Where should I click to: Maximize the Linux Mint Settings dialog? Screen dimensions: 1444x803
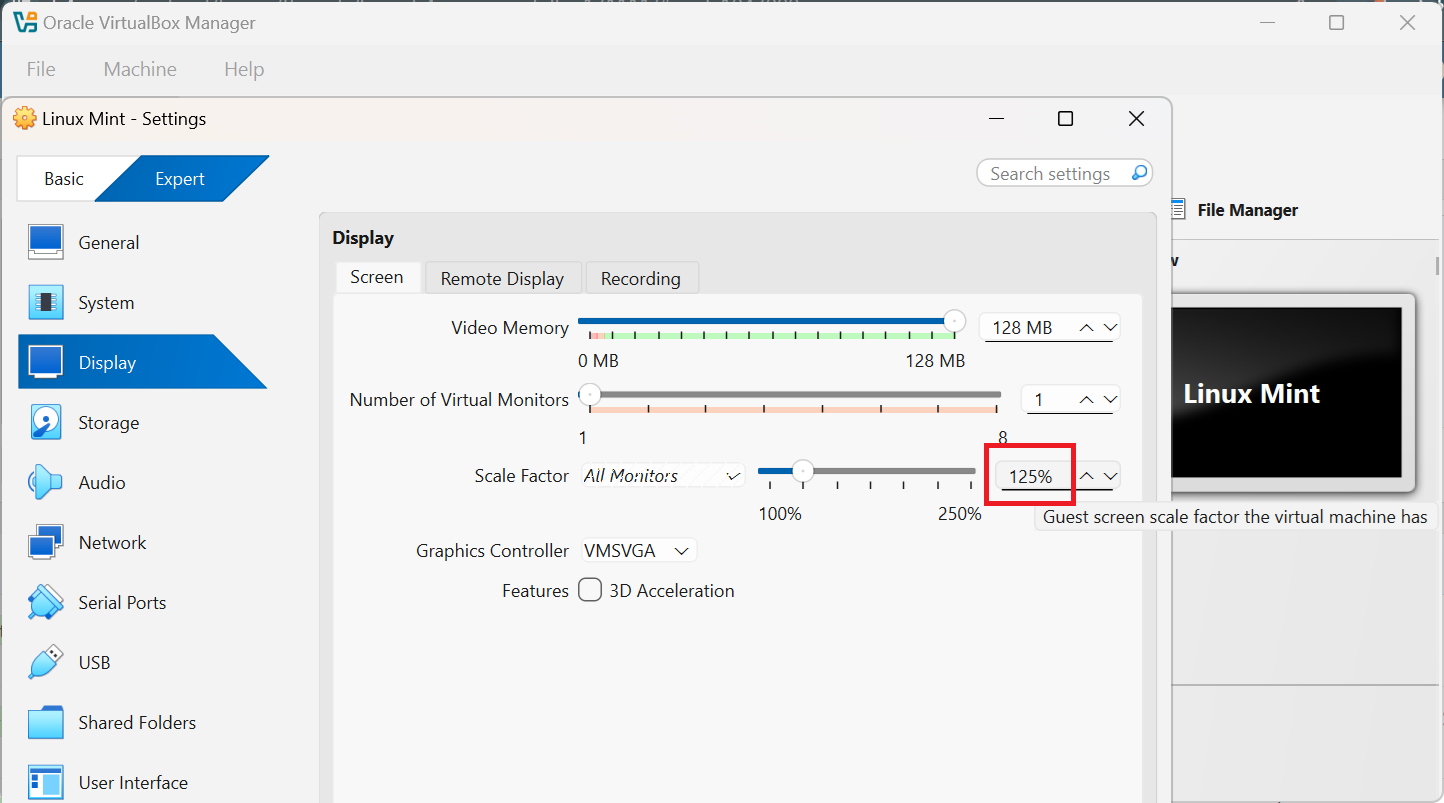(1066, 119)
